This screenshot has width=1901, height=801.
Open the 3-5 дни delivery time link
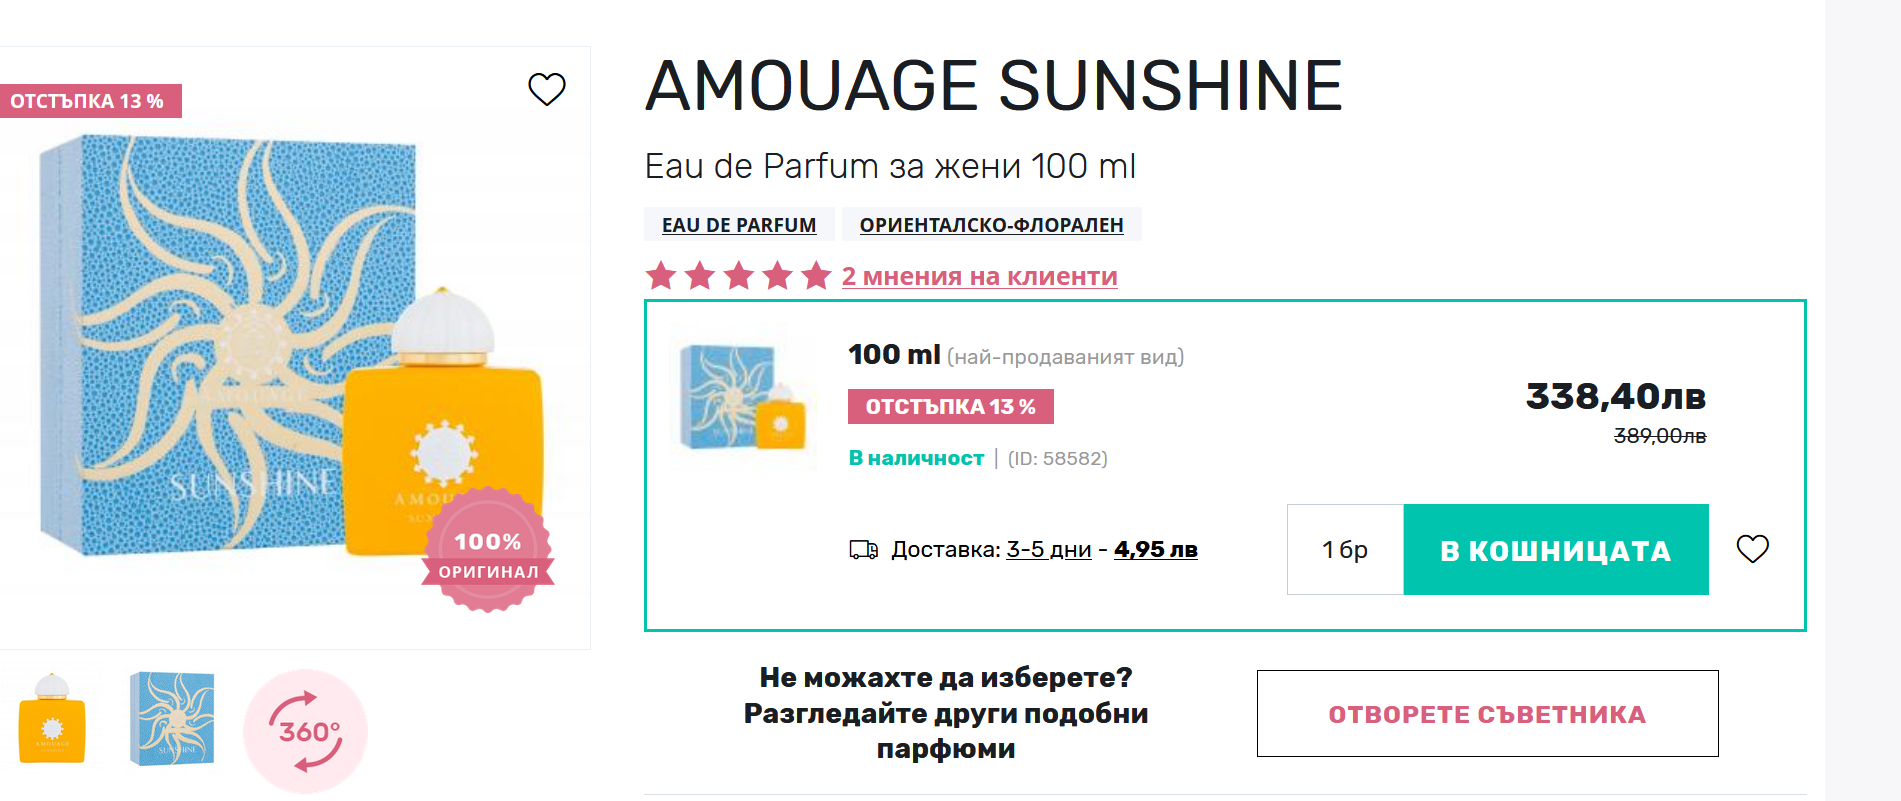pyautogui.click(x=1048, y=550)
